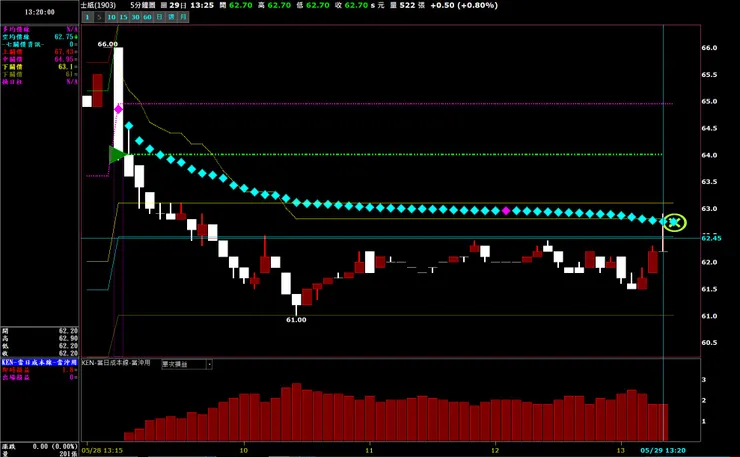Click the 66.0 tick on price axis
The image size is (740, 457).
(709, 48)
